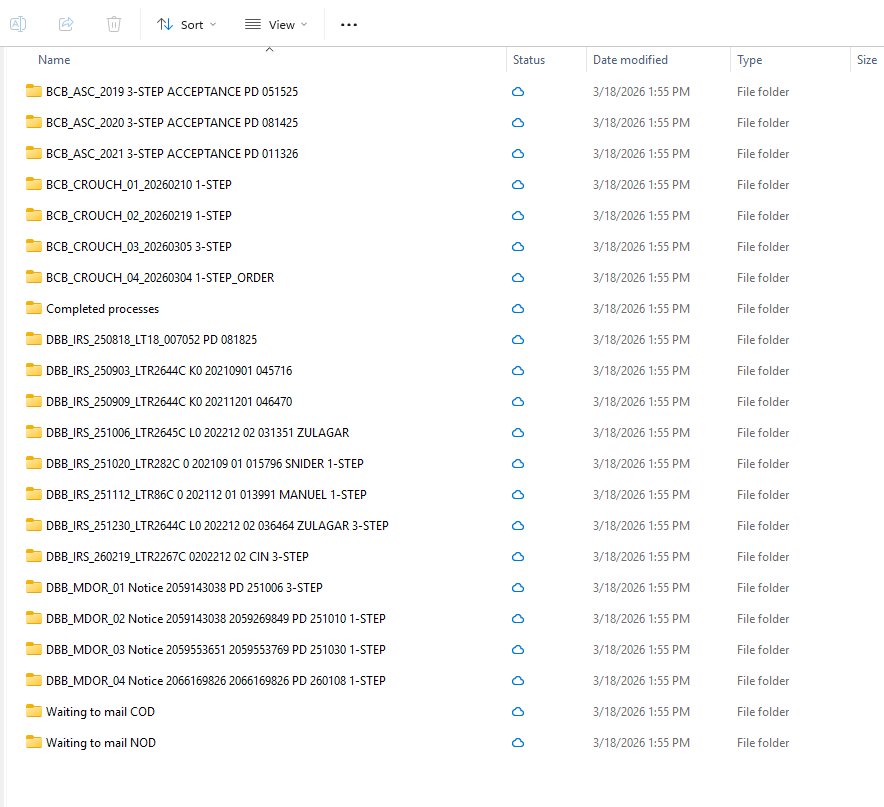Click cloud status icon for Waiting to mail NOD

[518, 743]
